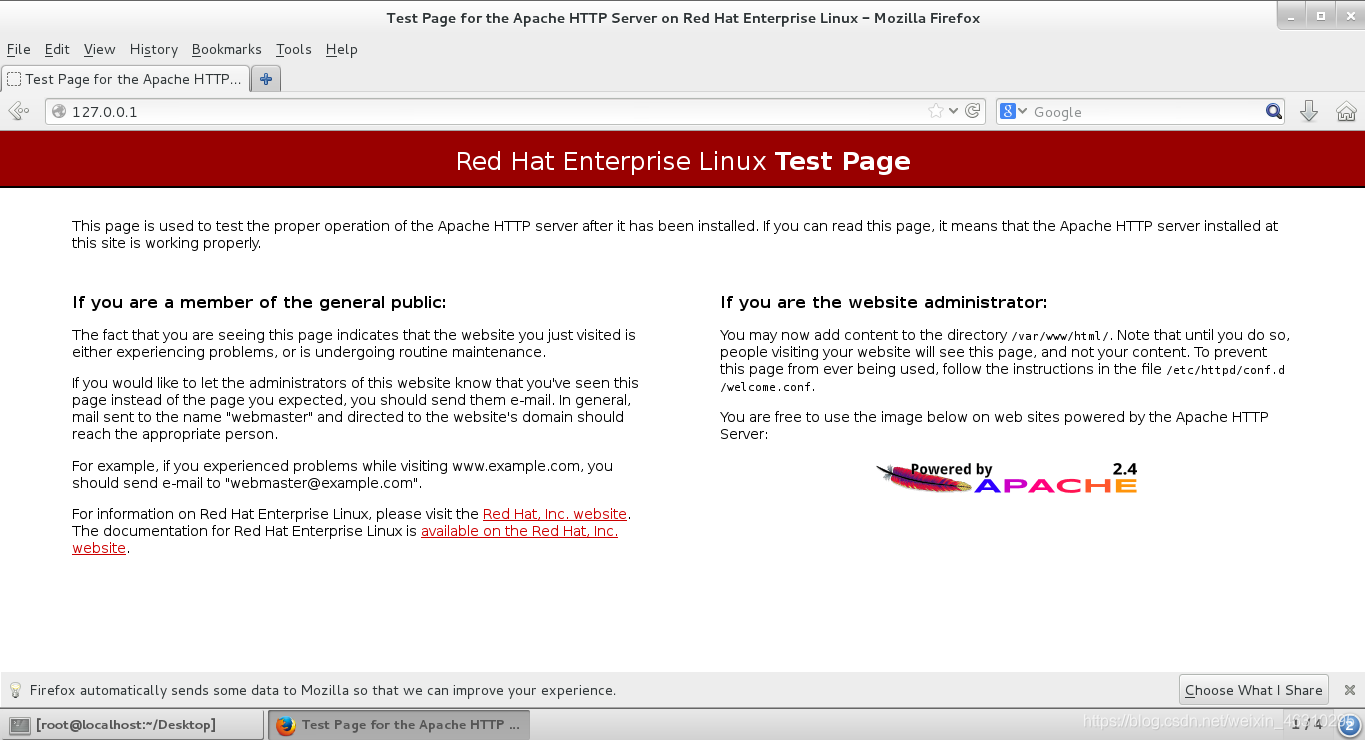Click the lightbulb notification icon

(x=15, y=690)
